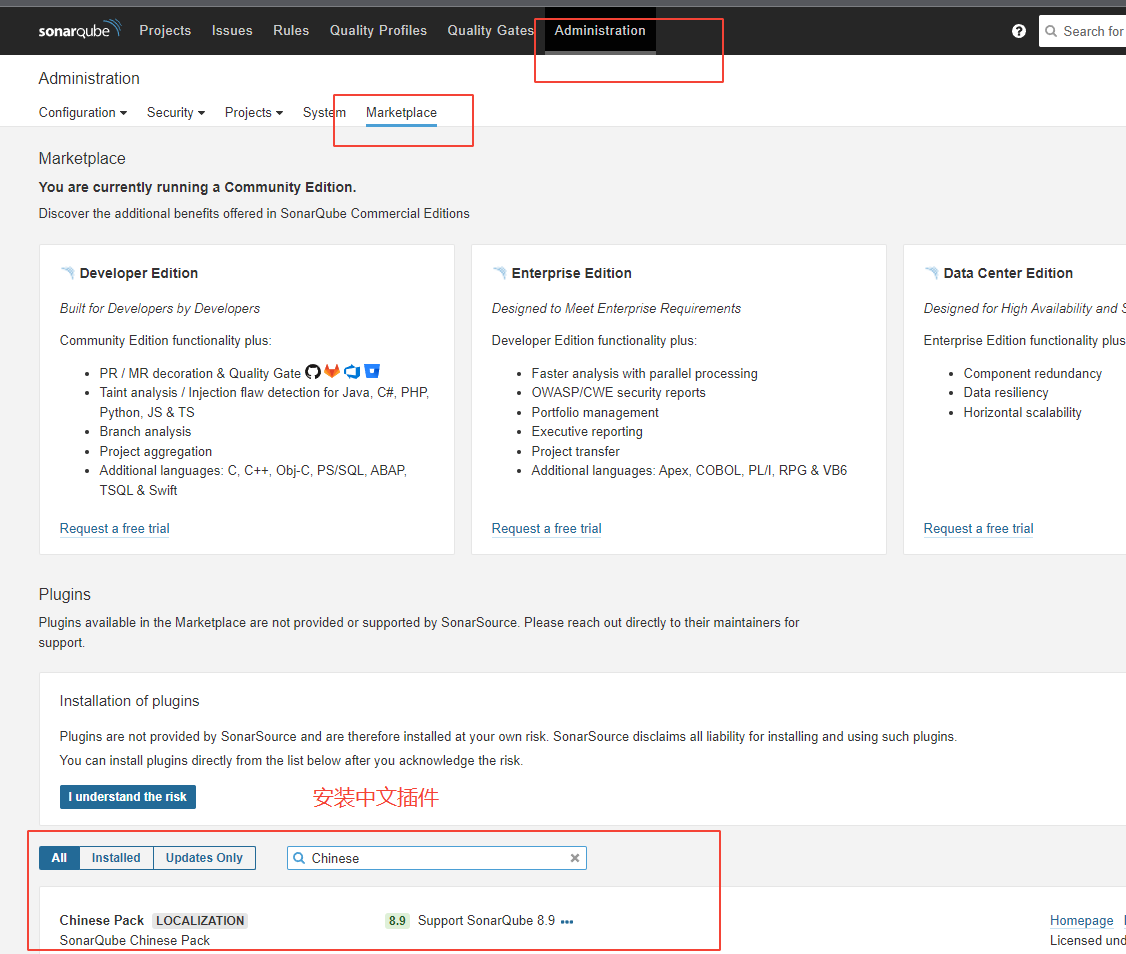Expand the ellipsis after Support SonarQube 8.9

(x=567, y=922)
